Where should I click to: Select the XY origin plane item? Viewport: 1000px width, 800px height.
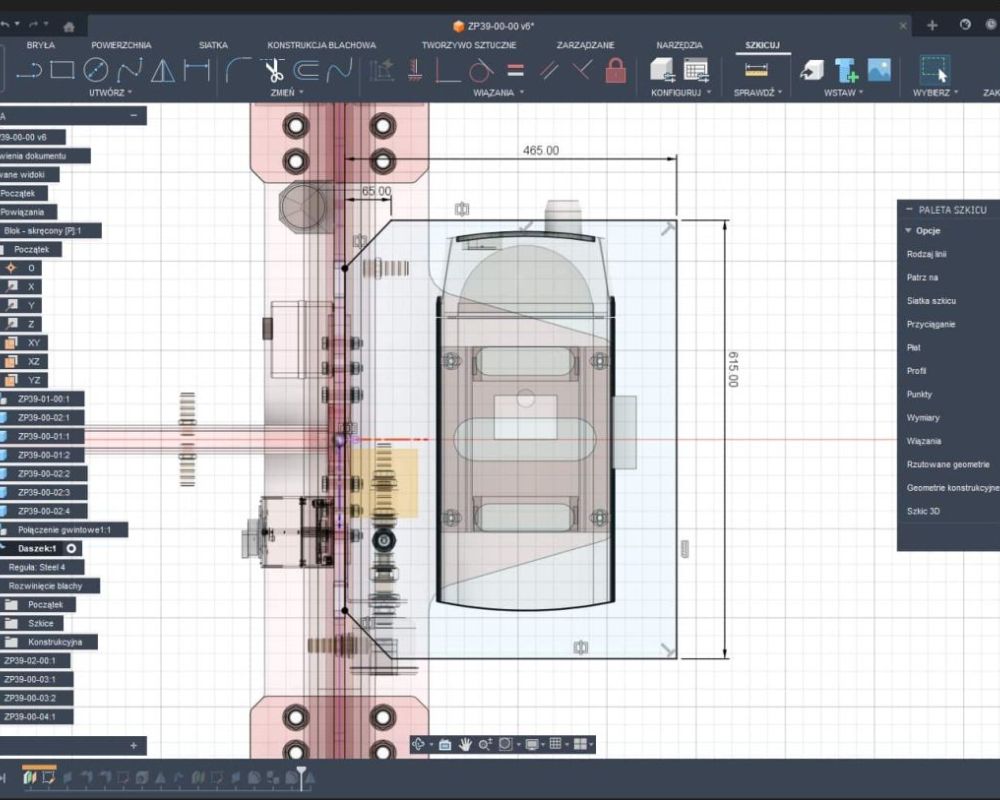pyautogui.click(x=33, y=342)
